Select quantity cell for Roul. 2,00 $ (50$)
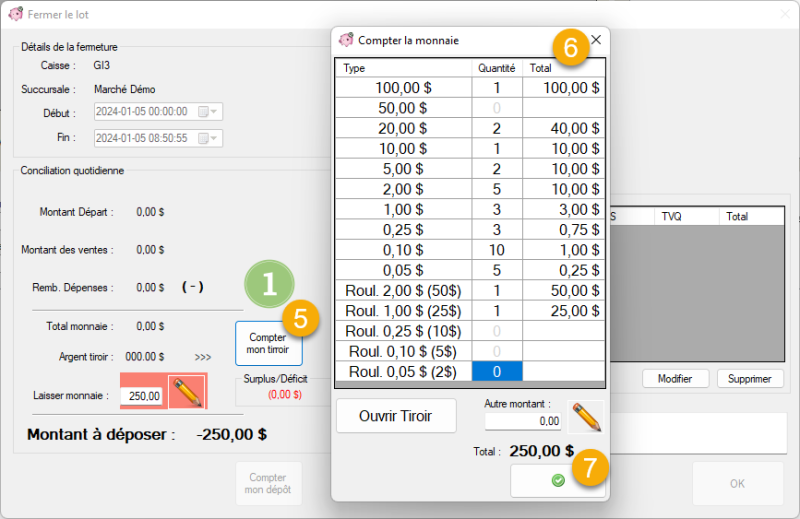The height and width of the screenshot is (519, 800). (497, 290)
